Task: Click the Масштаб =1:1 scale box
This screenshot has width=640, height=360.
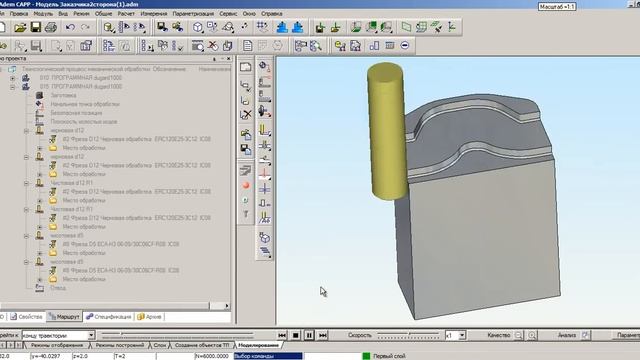Action: (x=557, y=7)
